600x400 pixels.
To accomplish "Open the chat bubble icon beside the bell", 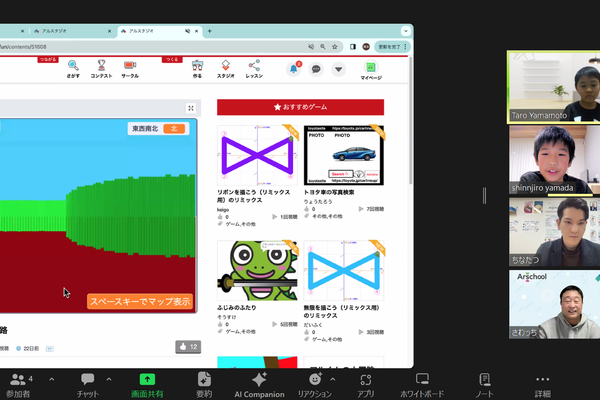I will pyautogui.click(x=316, y=69).
